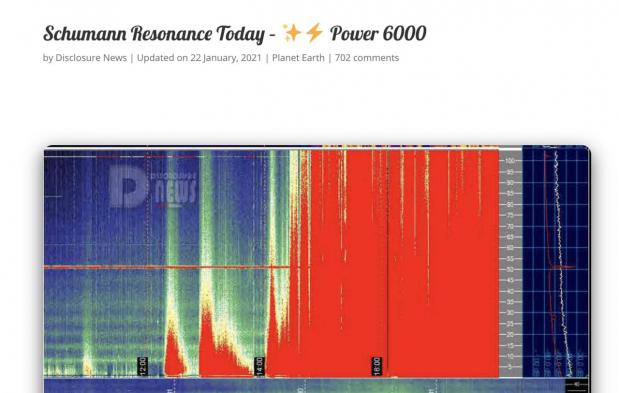
Task: Click the Schumann Resonance Today article title
Action: pyautogui.click(x=234, y=33)
